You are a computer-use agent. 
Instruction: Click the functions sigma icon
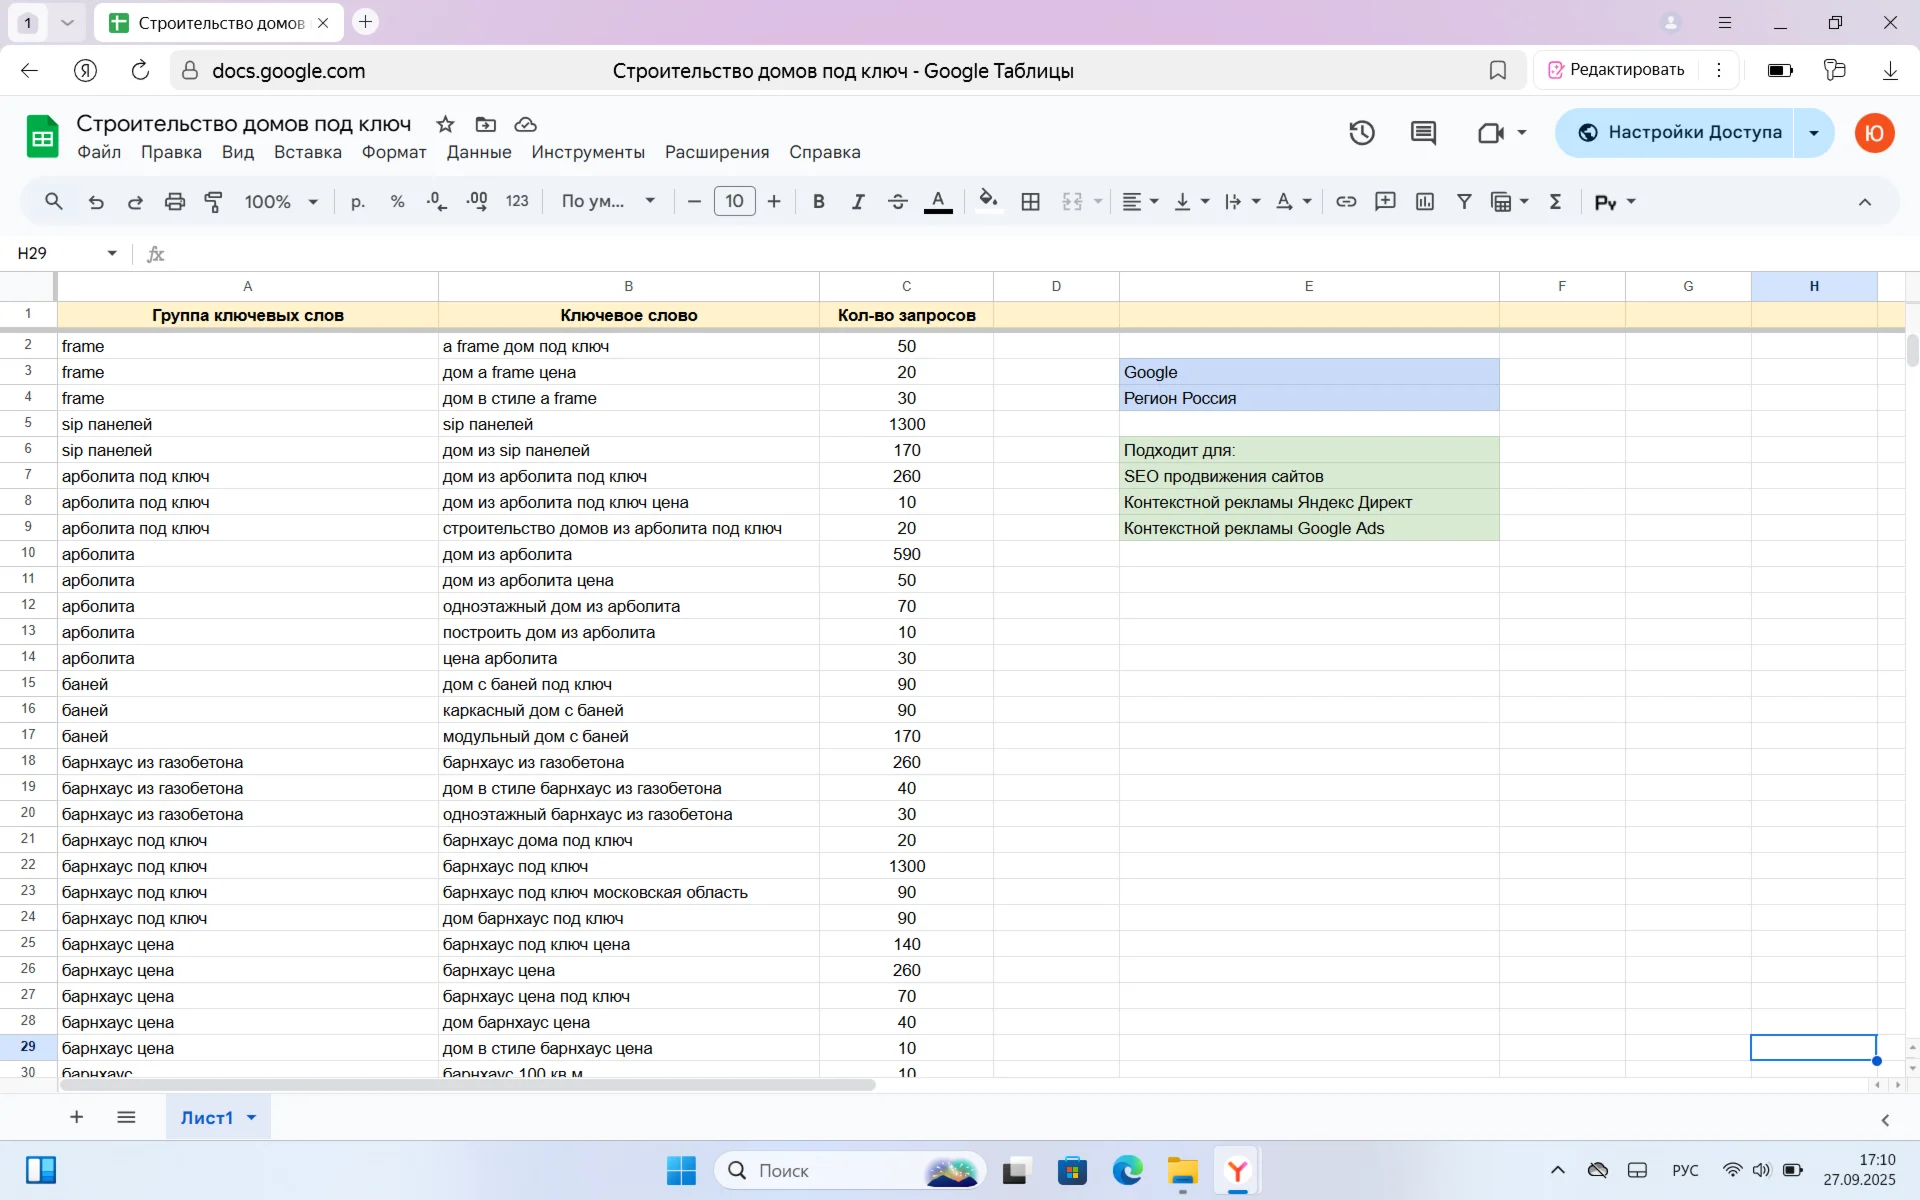point(1555,202)
